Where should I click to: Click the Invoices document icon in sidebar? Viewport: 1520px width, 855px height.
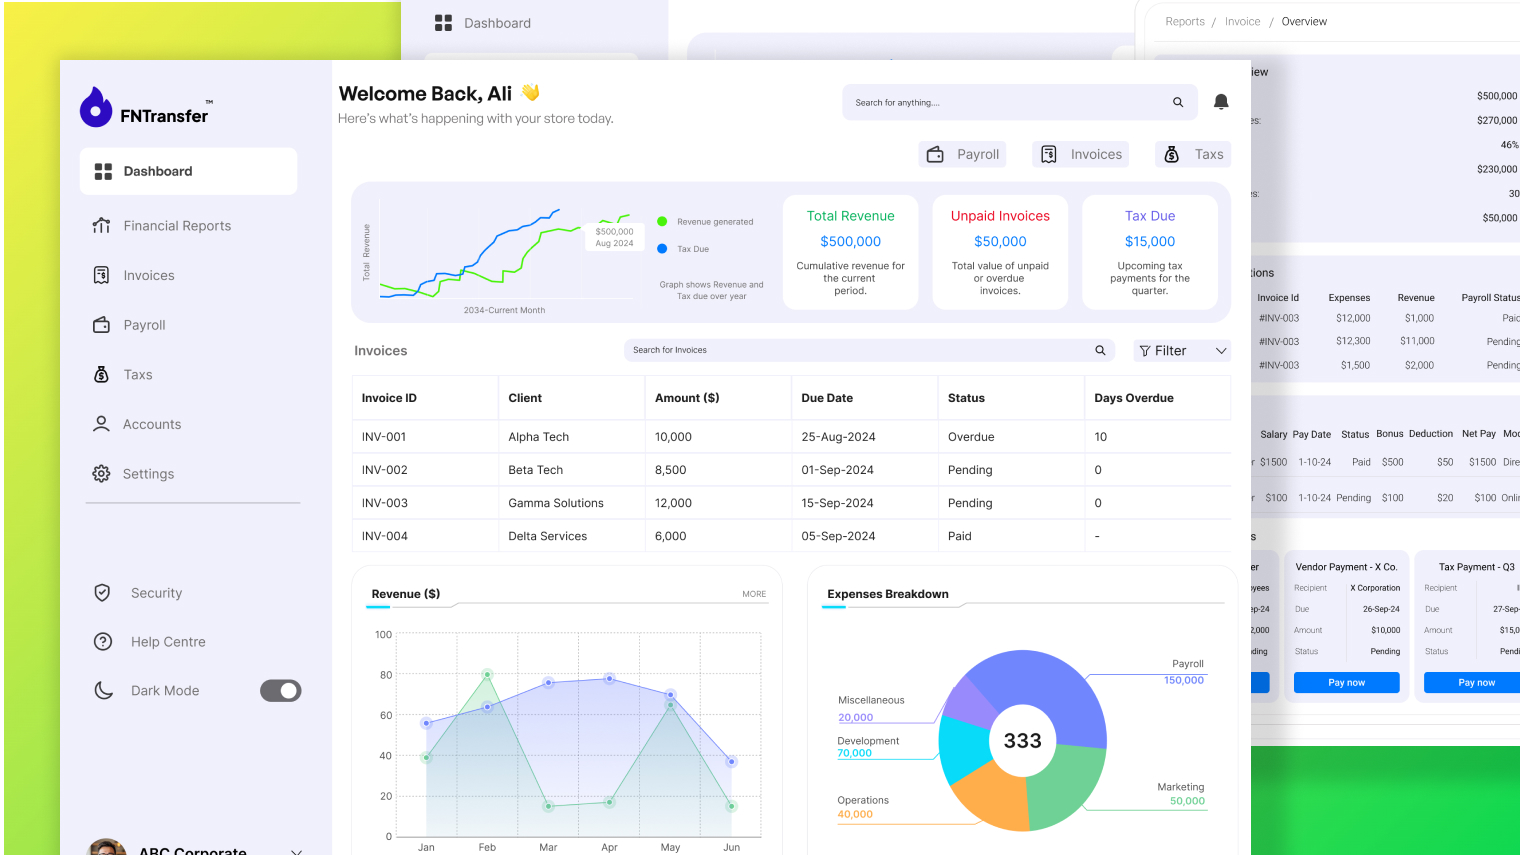pos(101,275)
